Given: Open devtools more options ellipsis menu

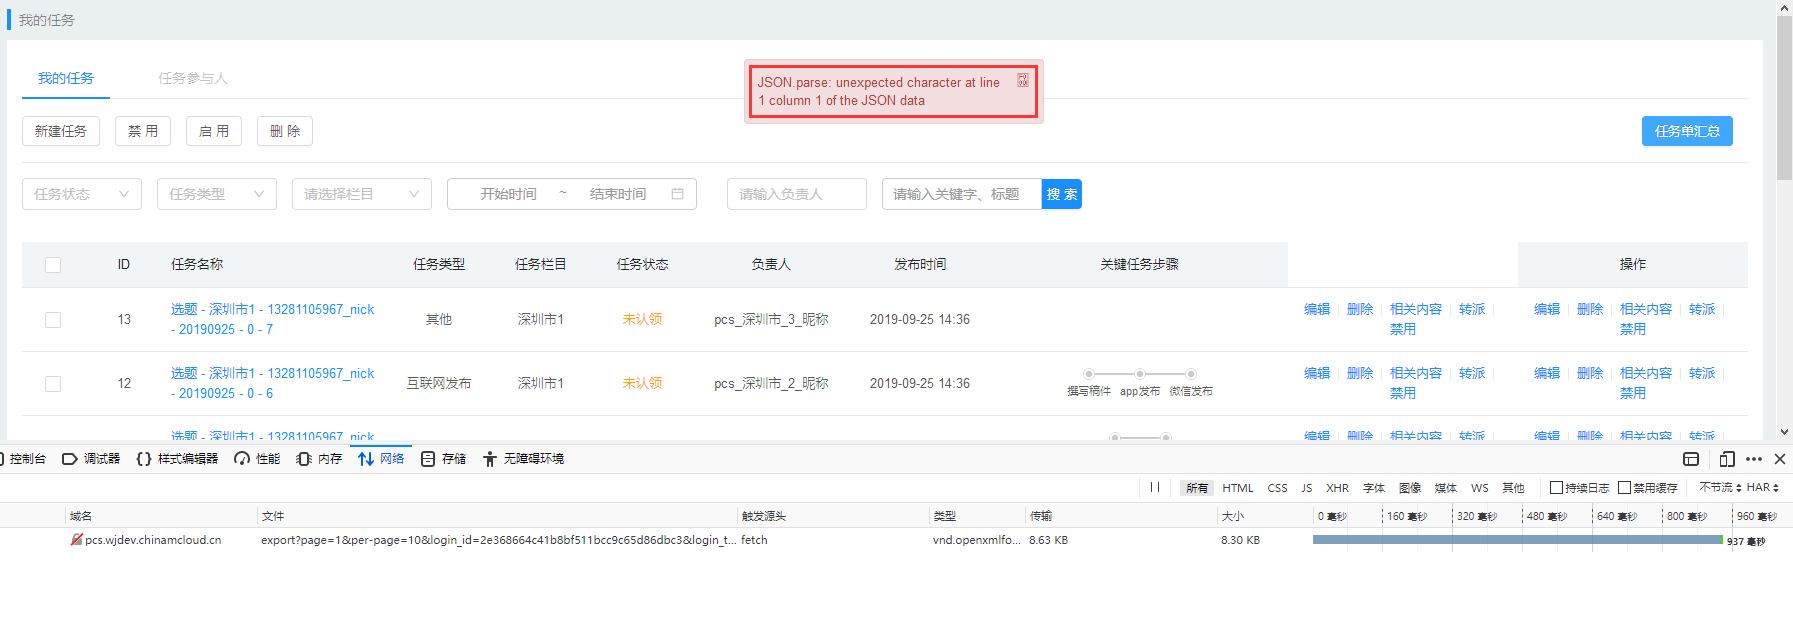Looking at the screenshot, I should (1754, 459).
